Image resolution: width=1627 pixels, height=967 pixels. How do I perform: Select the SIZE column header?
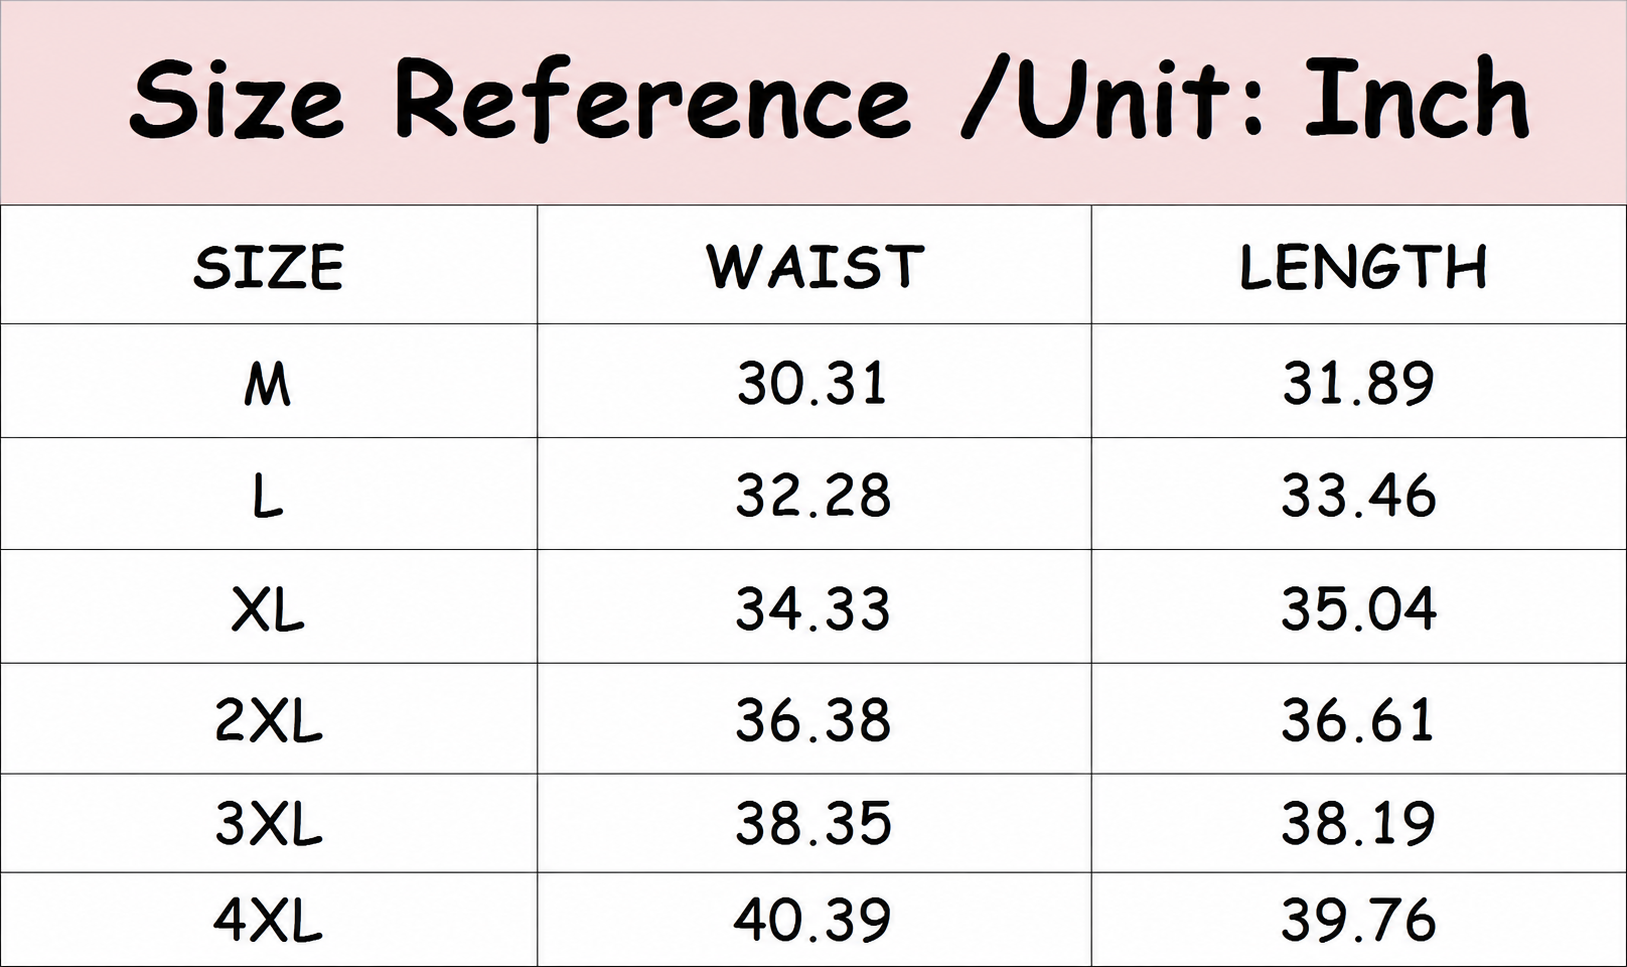point(268,267)
